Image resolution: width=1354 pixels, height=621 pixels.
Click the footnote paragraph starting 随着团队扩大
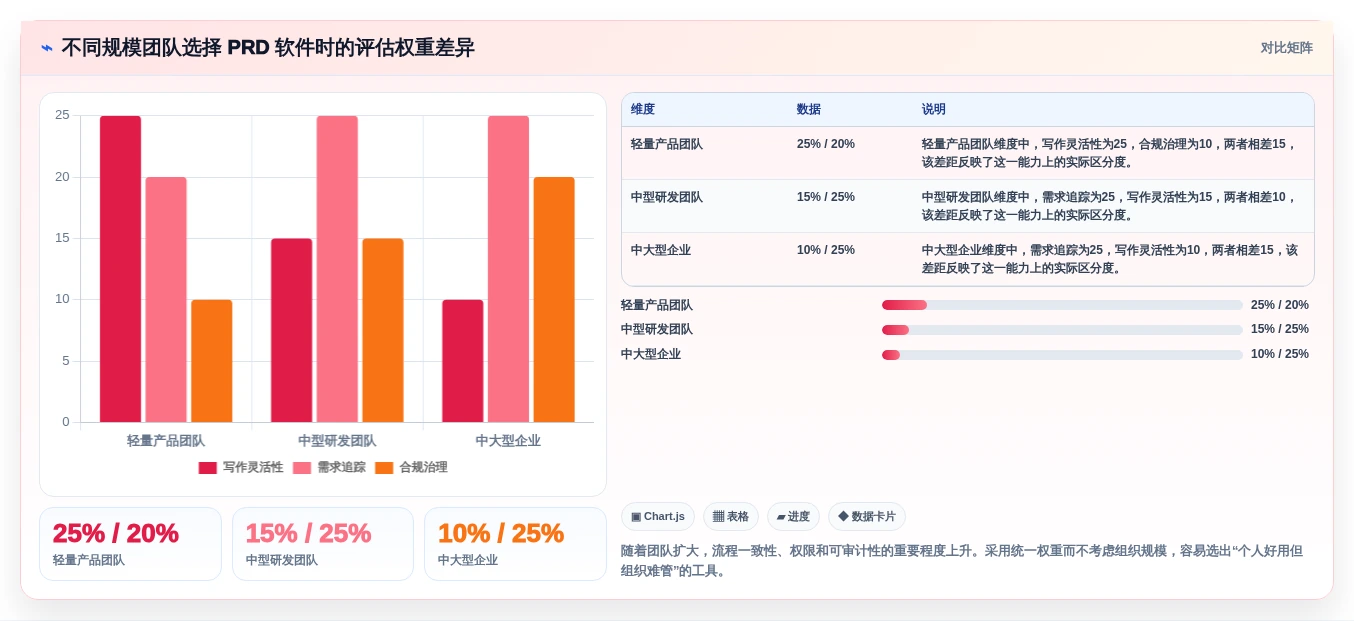962,561
